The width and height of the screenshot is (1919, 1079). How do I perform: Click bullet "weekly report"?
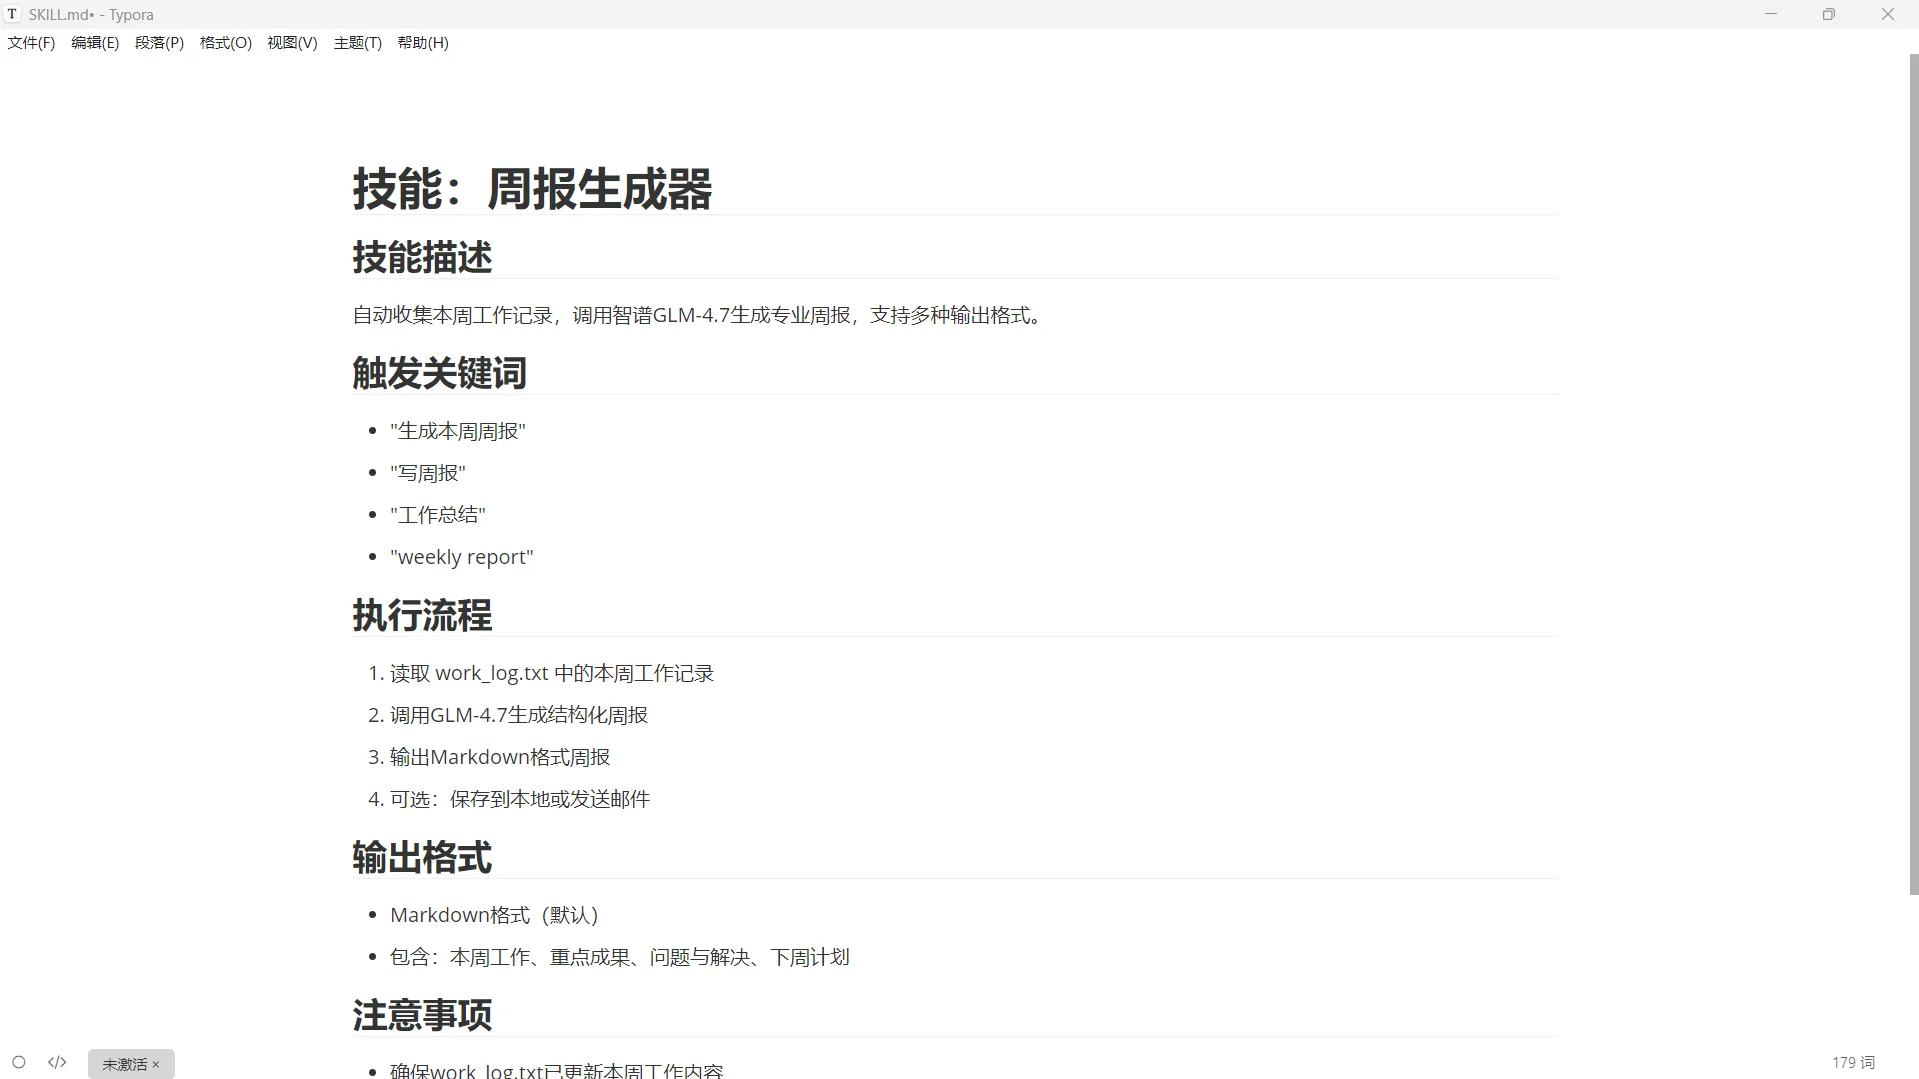pyautogui.click(x=462, y=558)
